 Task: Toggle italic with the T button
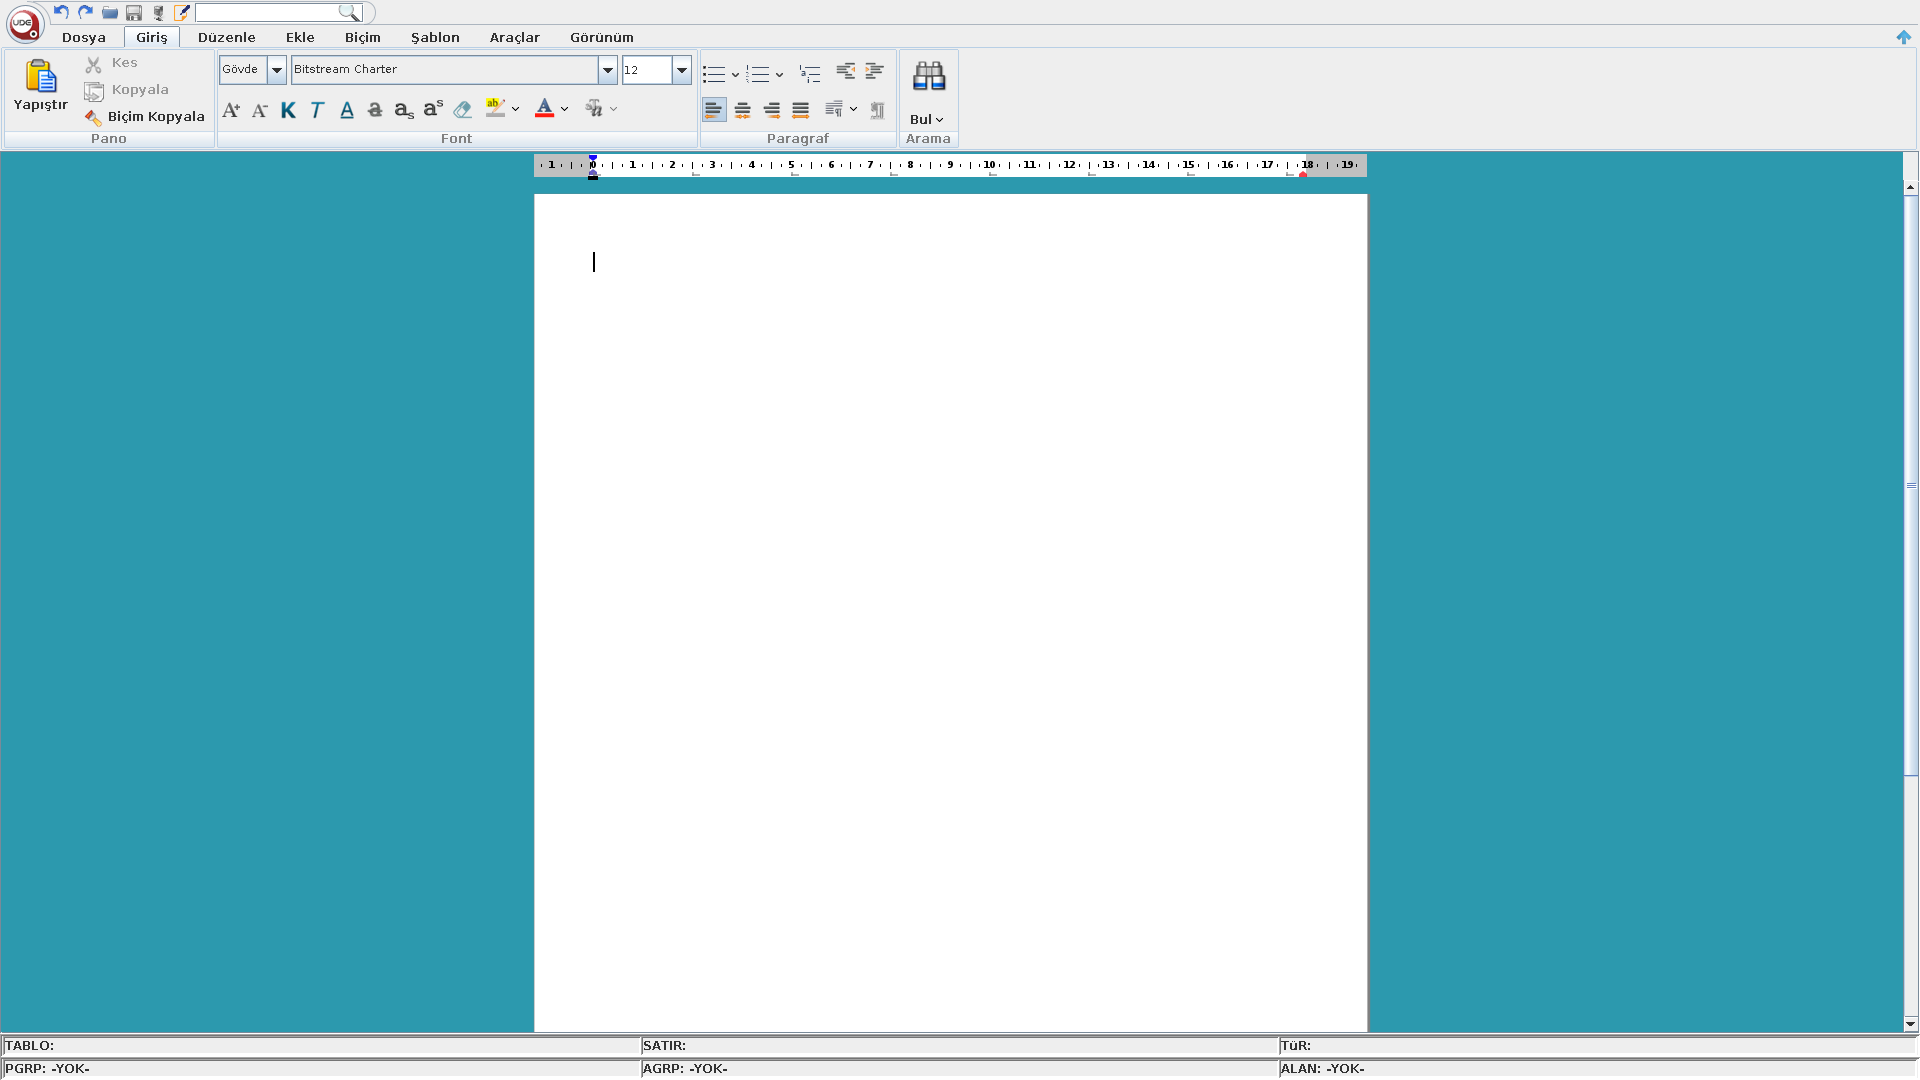317,110
